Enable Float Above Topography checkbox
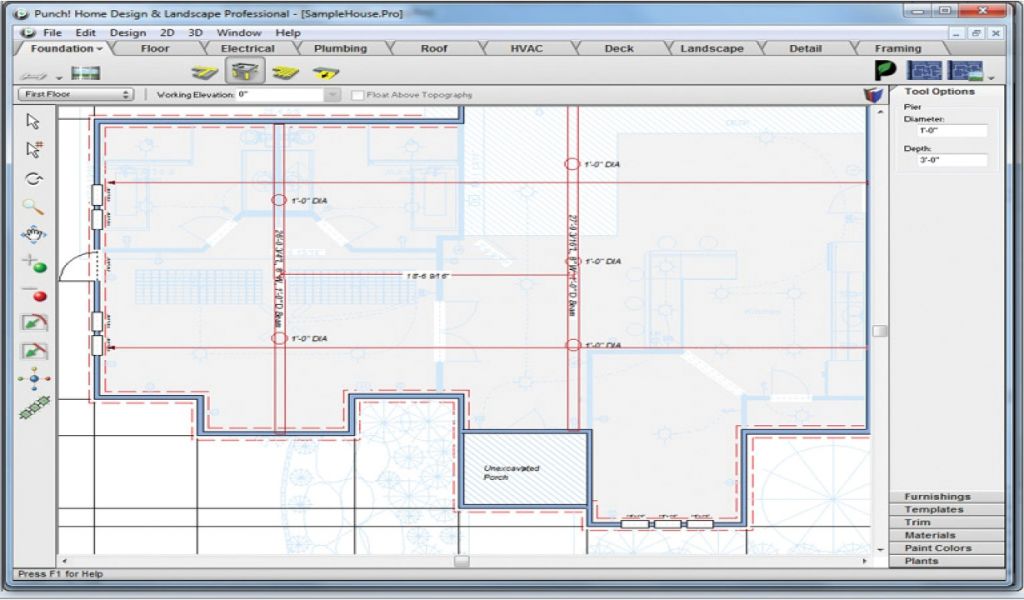Image resolution: width=1024 pixels, height=600 pixels. click(358, 95)
